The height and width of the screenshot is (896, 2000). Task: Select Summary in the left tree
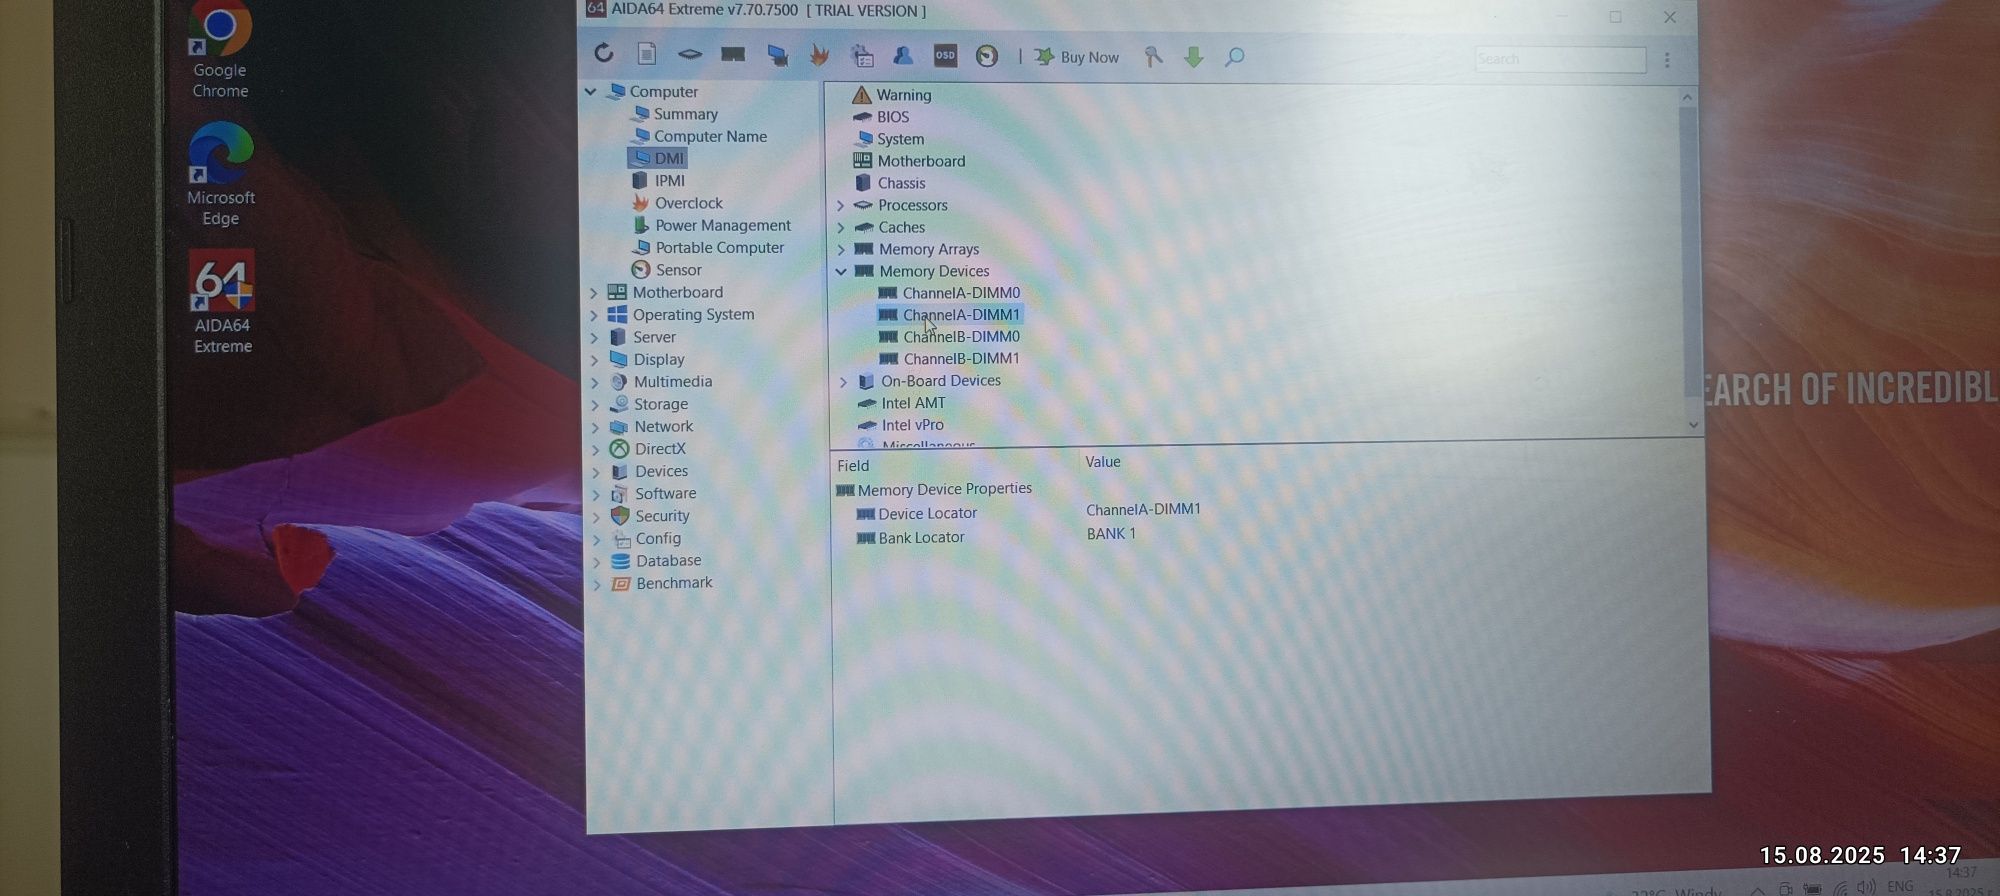pos(685,114)
